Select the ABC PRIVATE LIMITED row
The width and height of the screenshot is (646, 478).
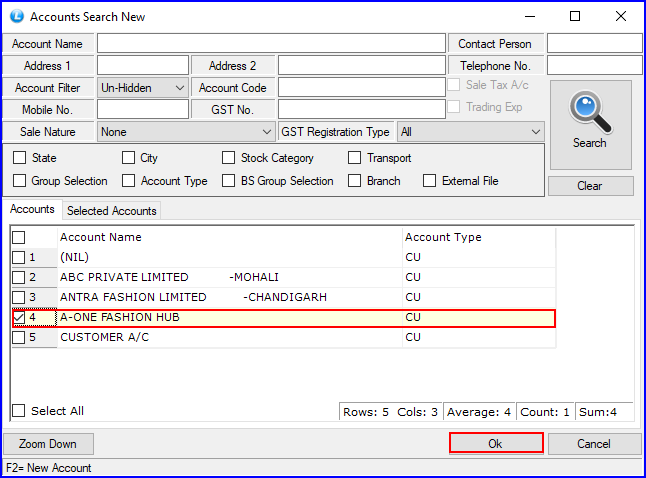[124, 277]
